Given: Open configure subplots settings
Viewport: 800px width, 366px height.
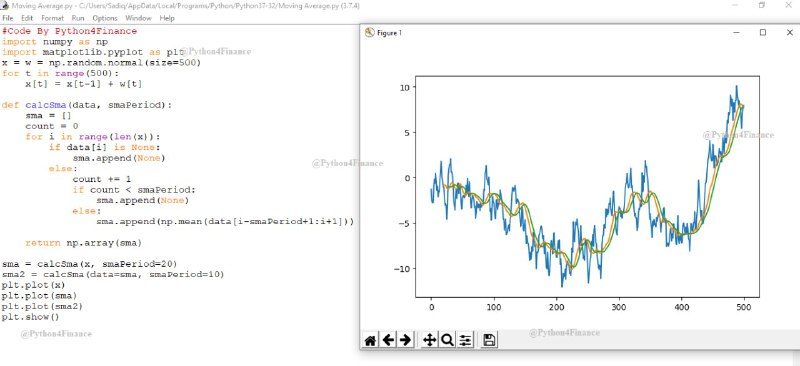Looking at the screenshot, I should tap(464, 340).
